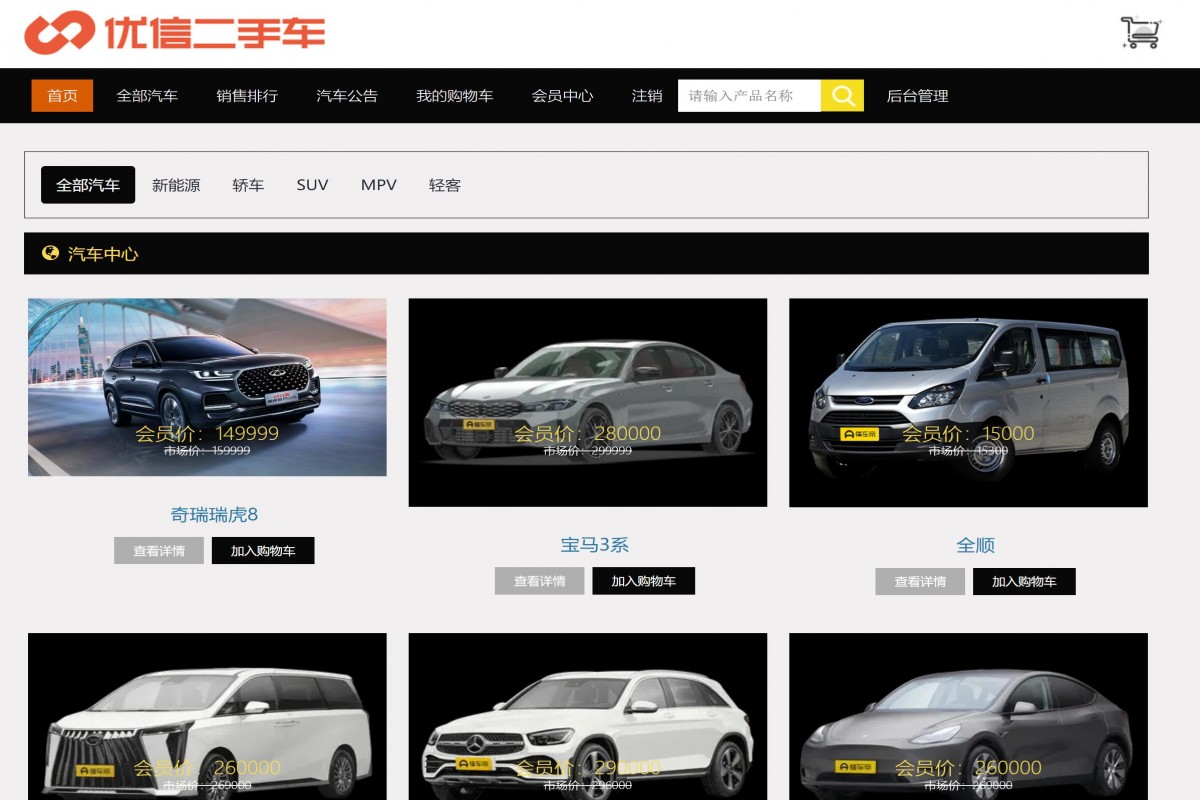Select the 轻客 category tab
The image size is (1200, 800).
pyautogui.click(x=444, y=184)
